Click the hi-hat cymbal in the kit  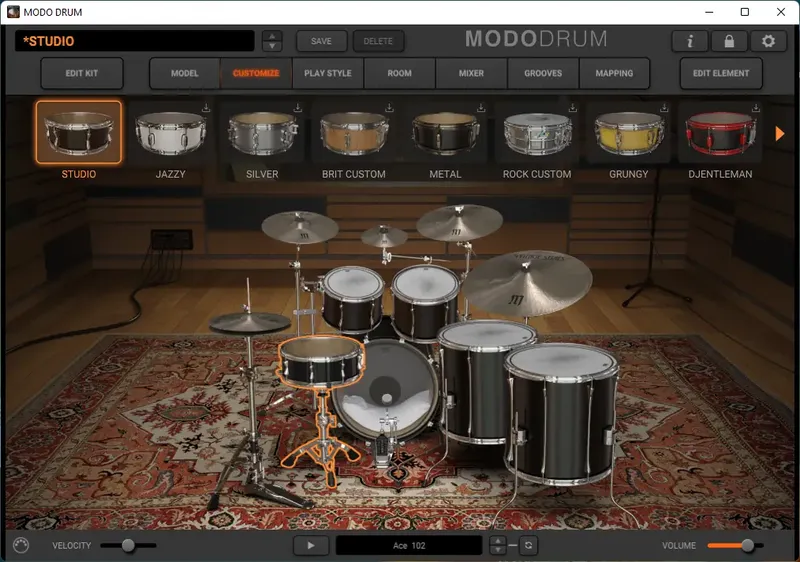(x=249, y=322)
